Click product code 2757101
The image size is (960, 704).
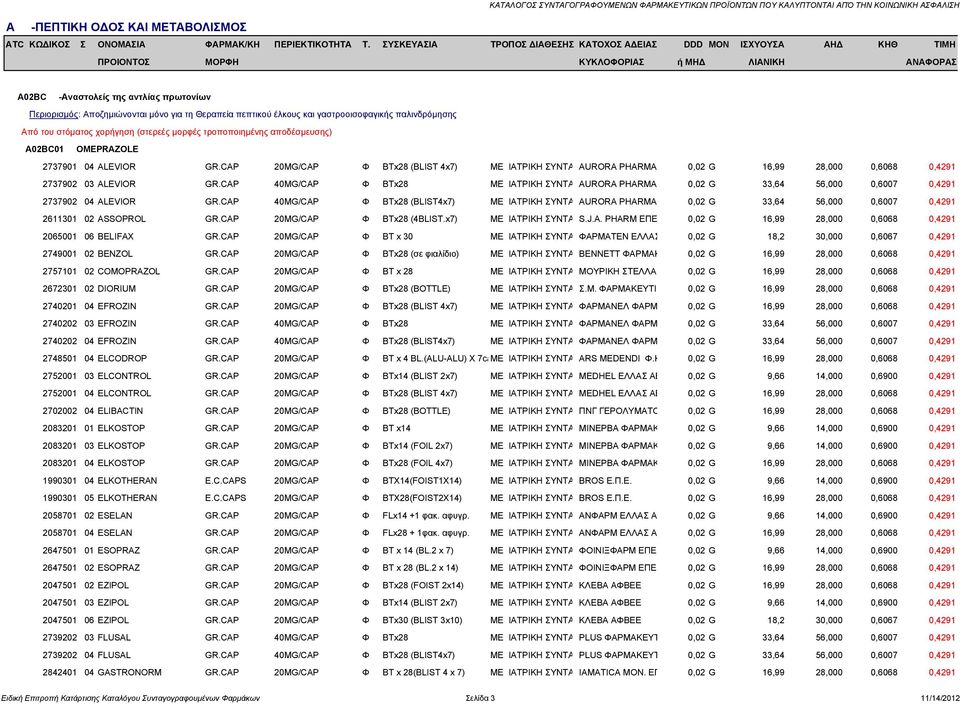(x=59, y=271)
